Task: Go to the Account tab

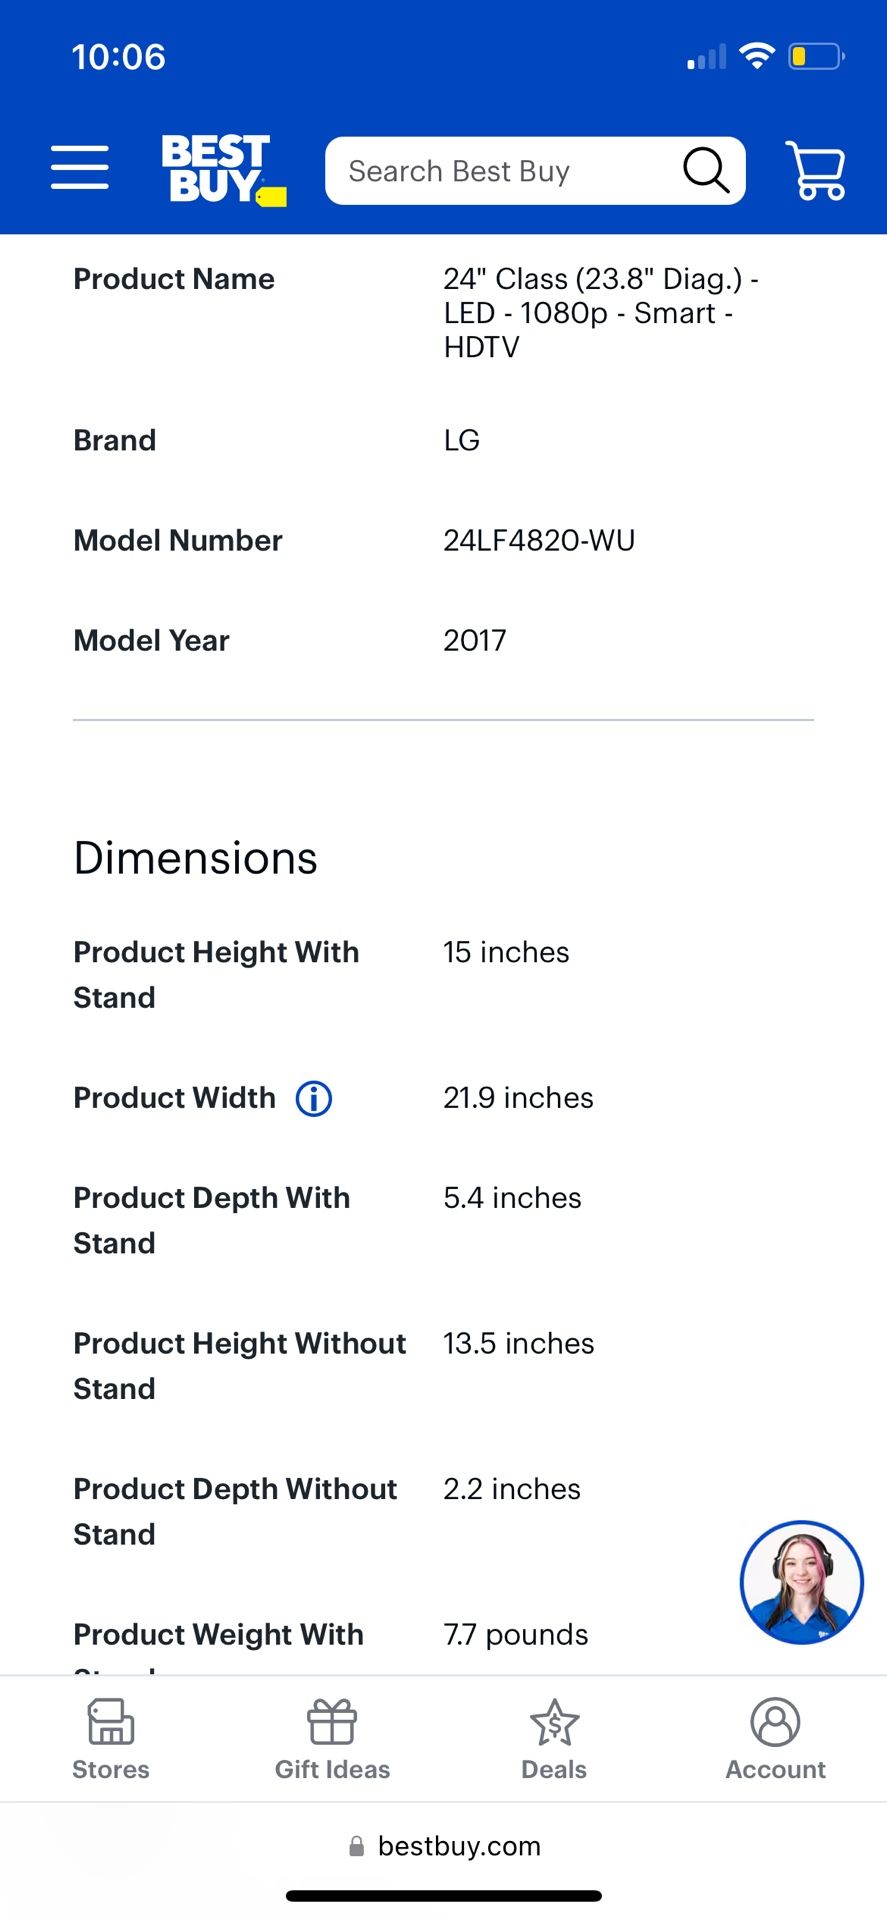Action: pos(776,1740)
